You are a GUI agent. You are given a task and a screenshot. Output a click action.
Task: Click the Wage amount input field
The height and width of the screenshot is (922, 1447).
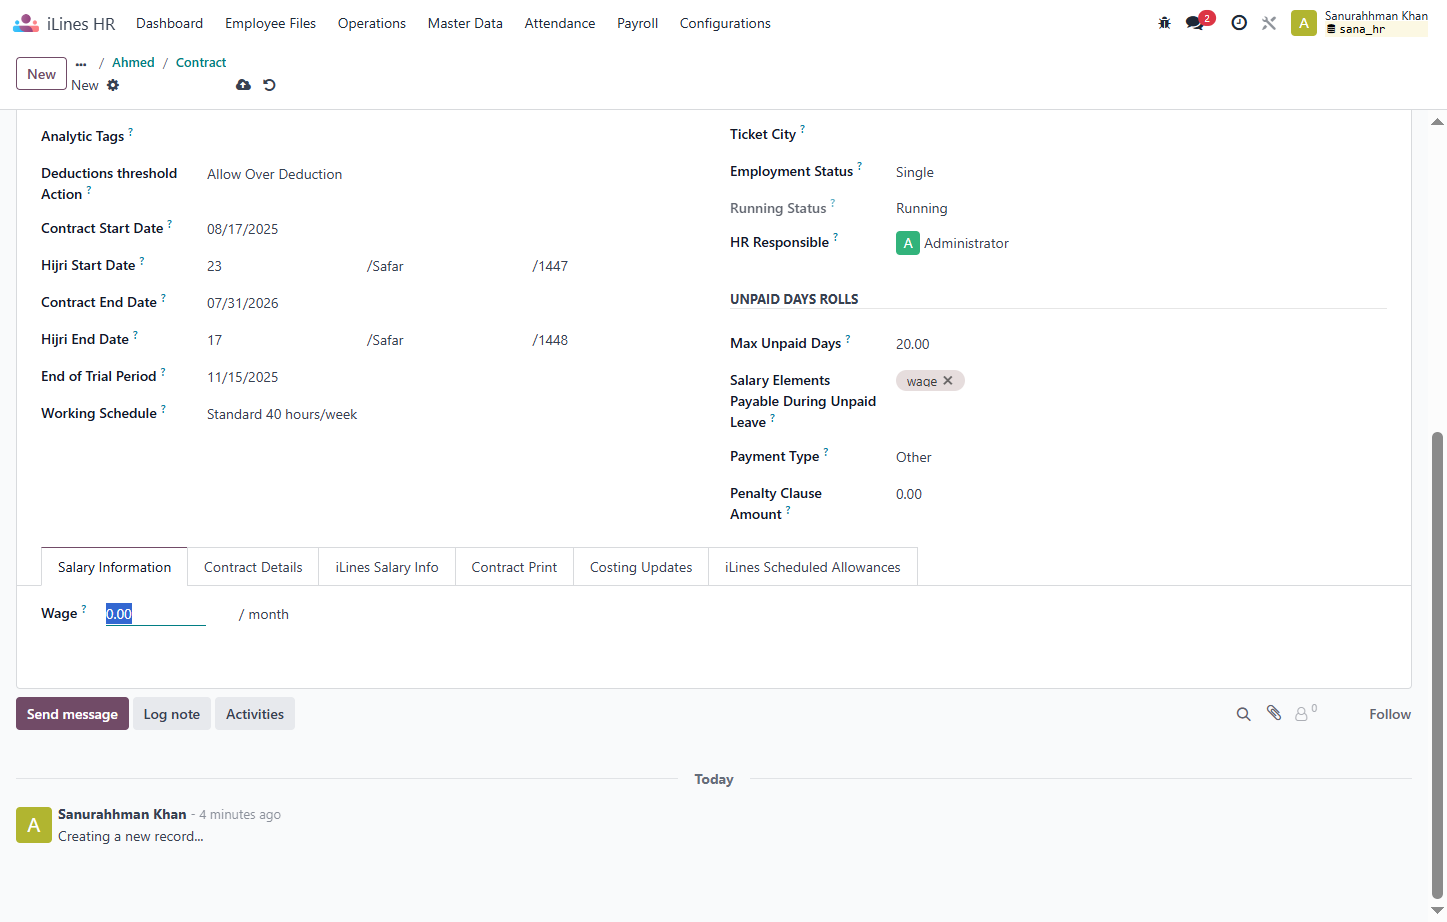click(156, 614)
